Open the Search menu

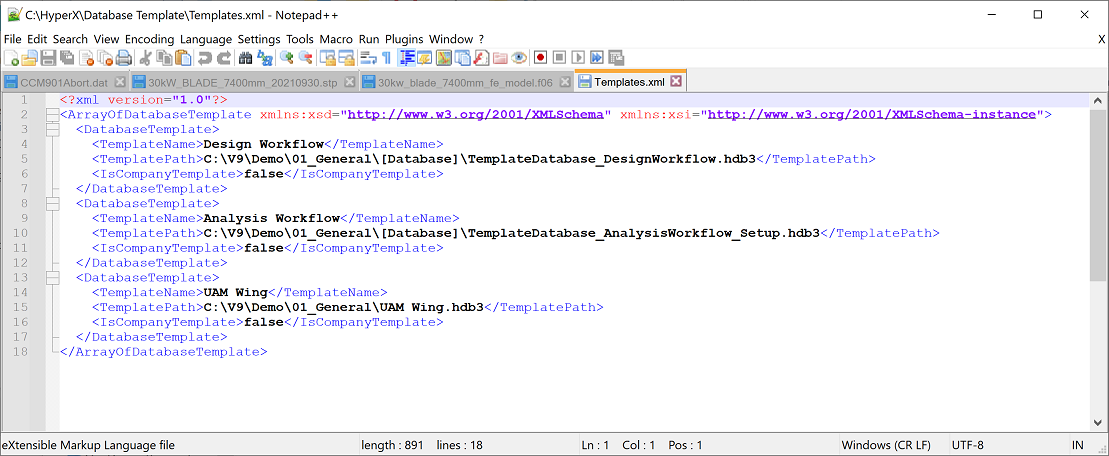[70, 39]
